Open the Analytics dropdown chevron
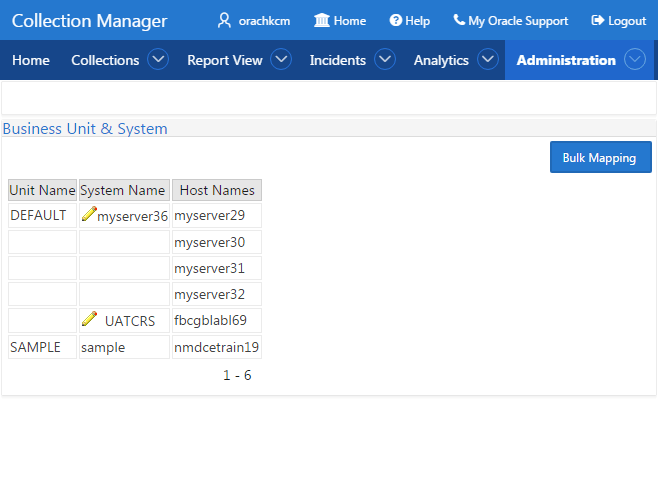Viewport: 658px width, 500px height. pos(488,59)
